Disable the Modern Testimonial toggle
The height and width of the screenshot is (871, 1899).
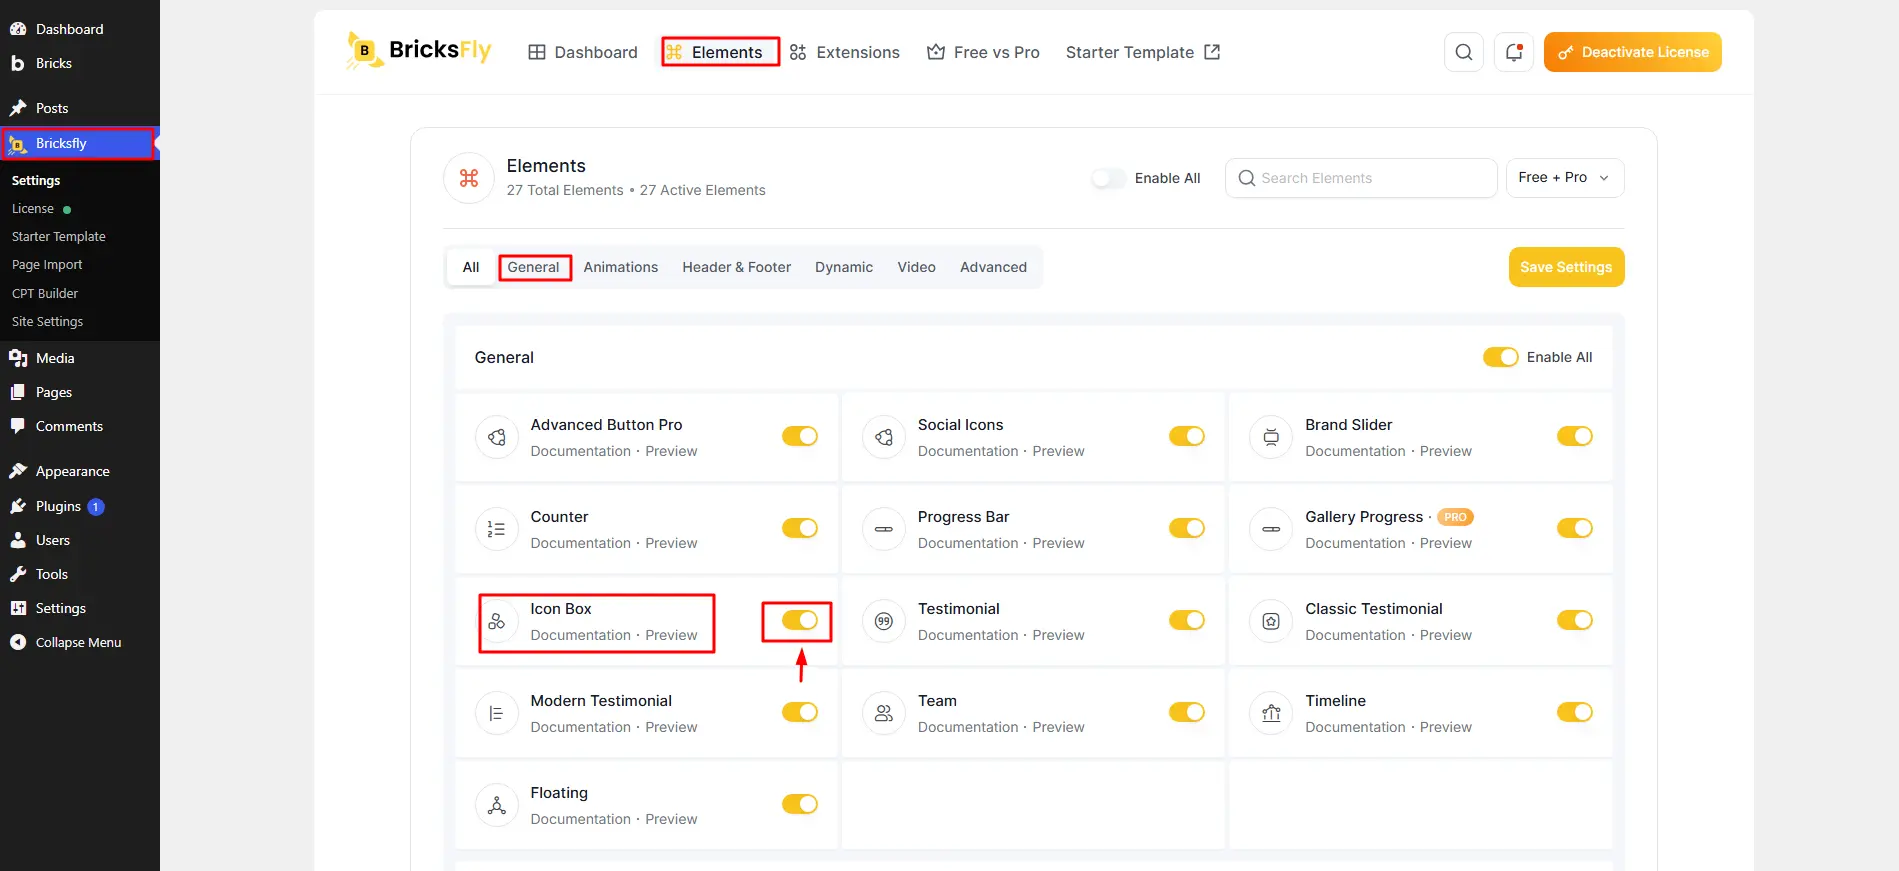click(800, 712)
